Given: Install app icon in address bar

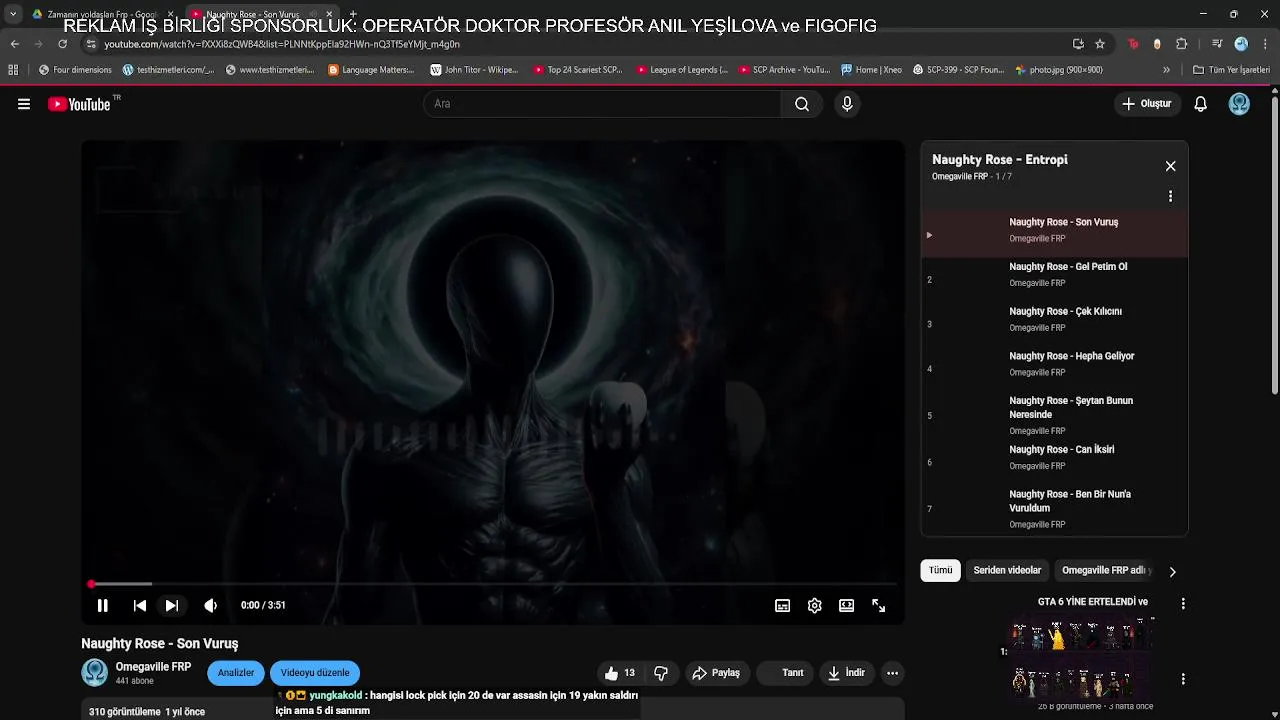Looking at the screenshot, I should 1078,44.
